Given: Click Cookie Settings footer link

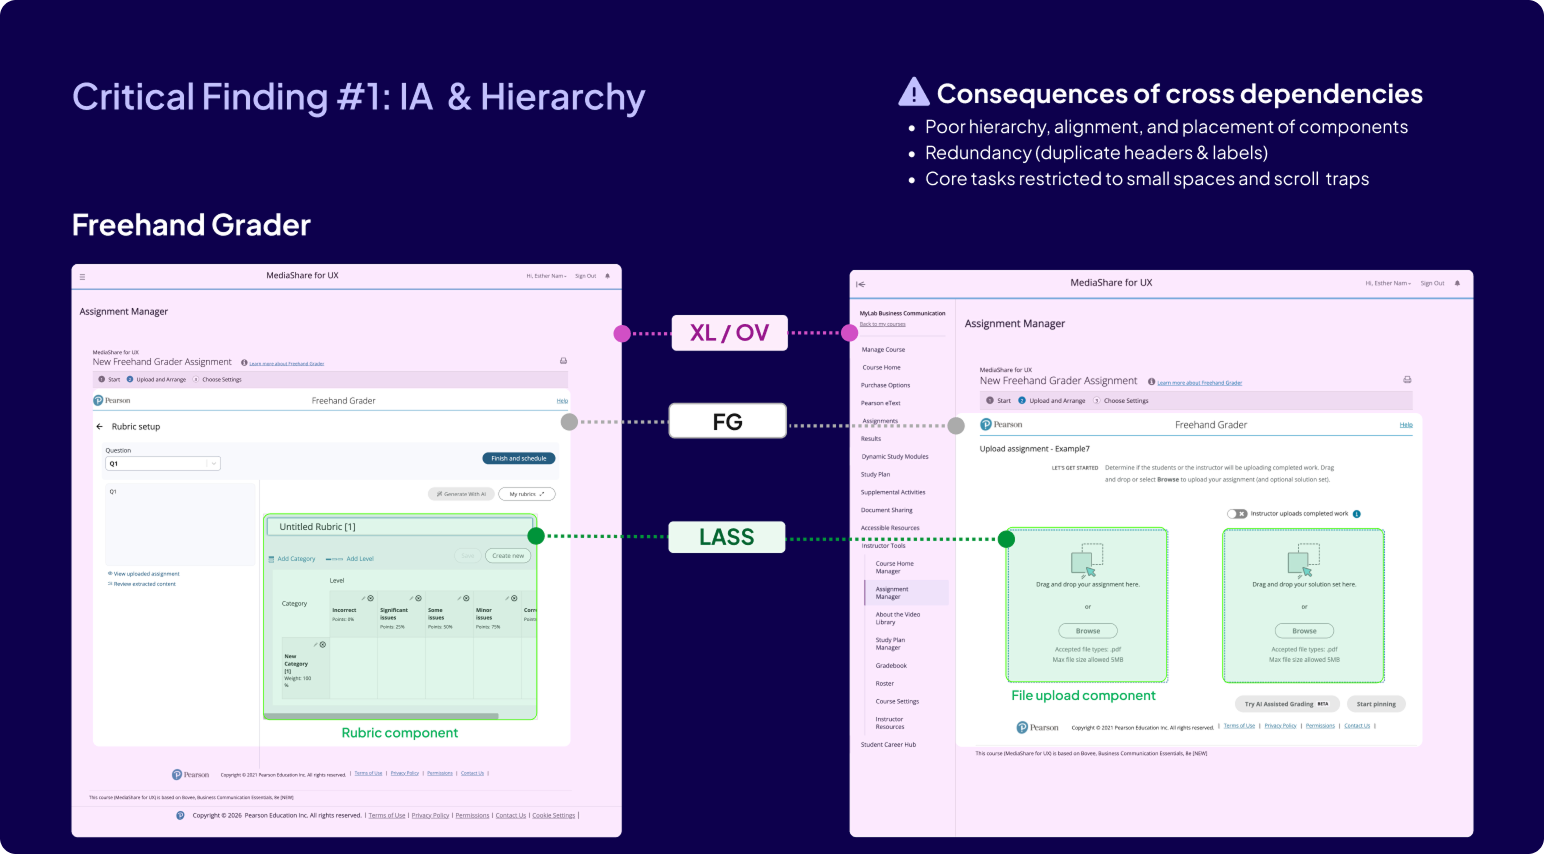Looking at the screenshot, I should tap(554, 816).
